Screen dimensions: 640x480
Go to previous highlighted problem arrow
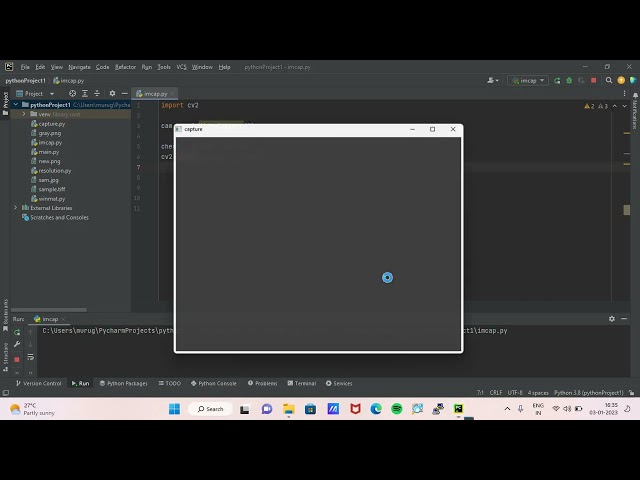615,106
